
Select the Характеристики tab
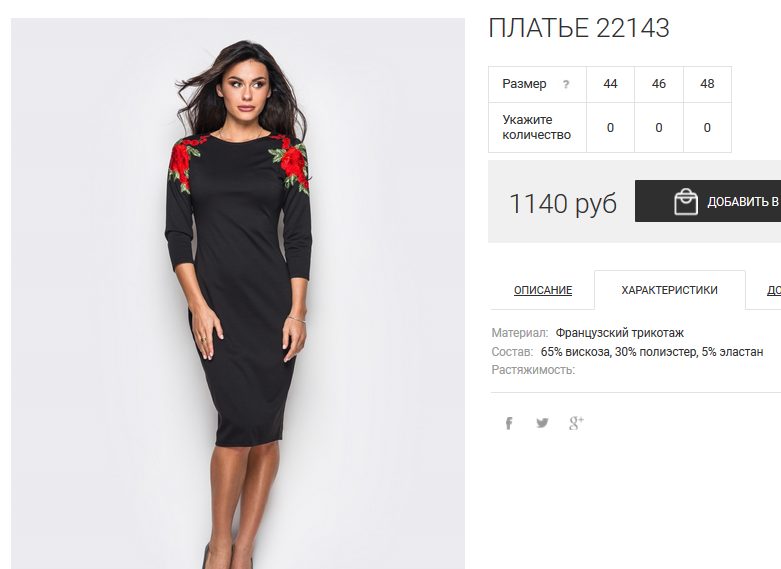(x=669, y=290)
